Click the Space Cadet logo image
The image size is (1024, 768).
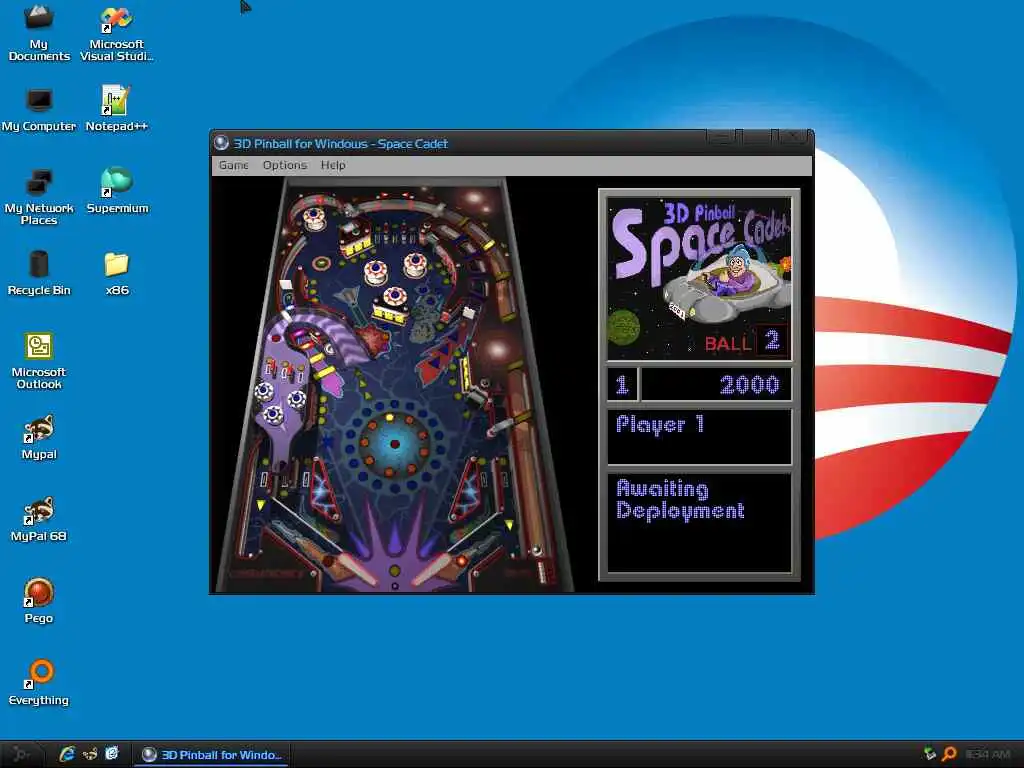click(699, 279)
